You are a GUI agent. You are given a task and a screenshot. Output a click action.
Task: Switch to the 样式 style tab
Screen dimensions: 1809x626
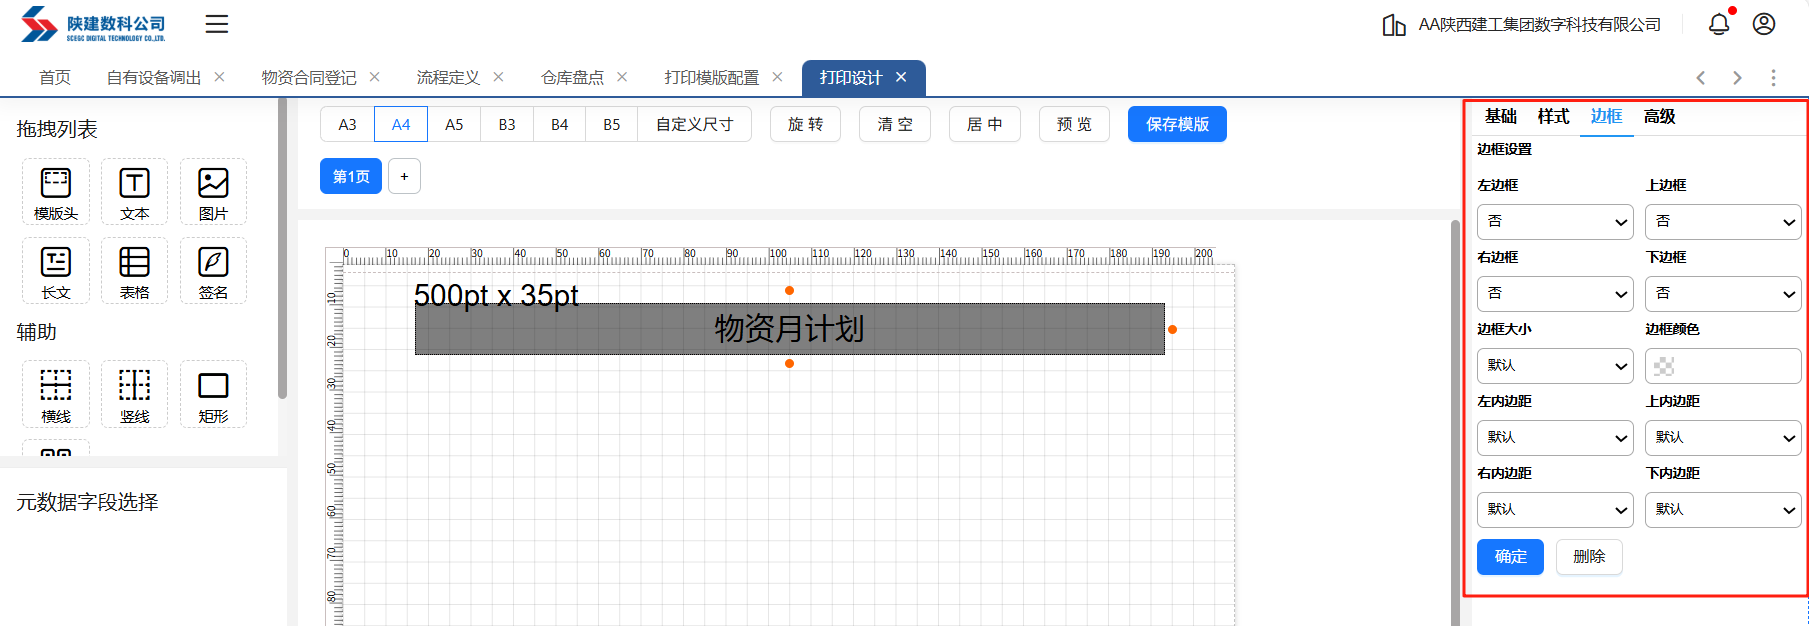coord(1553,116)
